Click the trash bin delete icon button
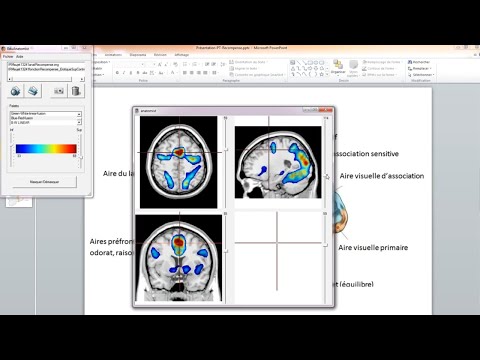This screenshot has width=480, height=360. [x=76, y=91]
